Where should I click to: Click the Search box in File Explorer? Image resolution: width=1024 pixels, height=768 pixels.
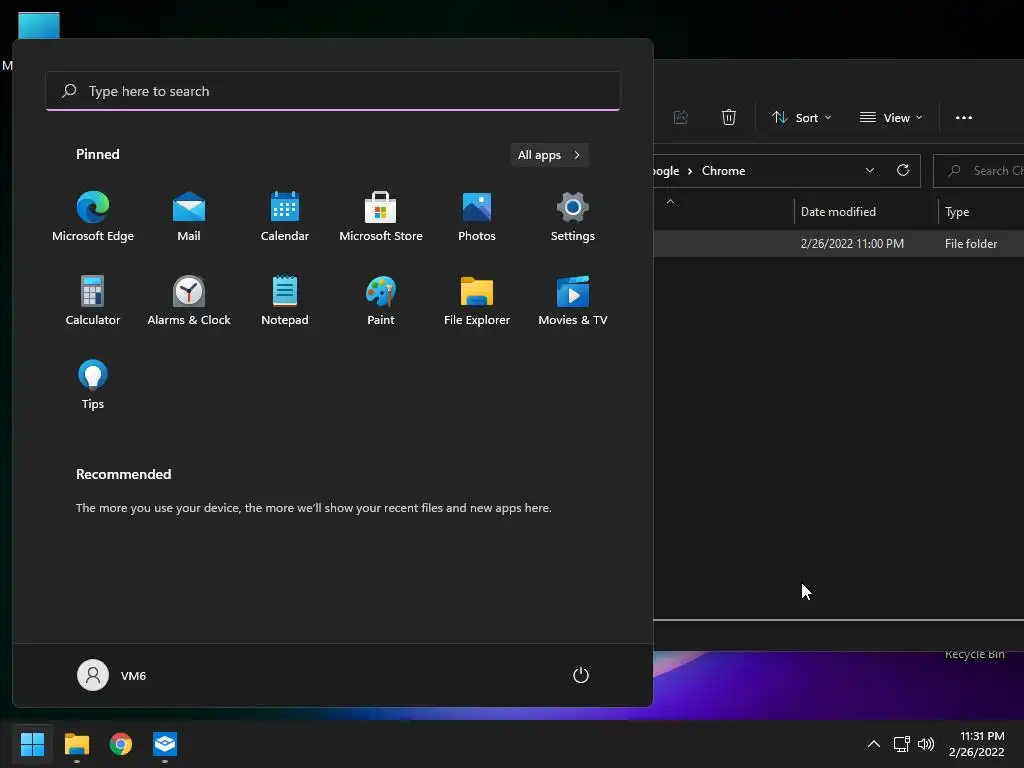[978, 170]
